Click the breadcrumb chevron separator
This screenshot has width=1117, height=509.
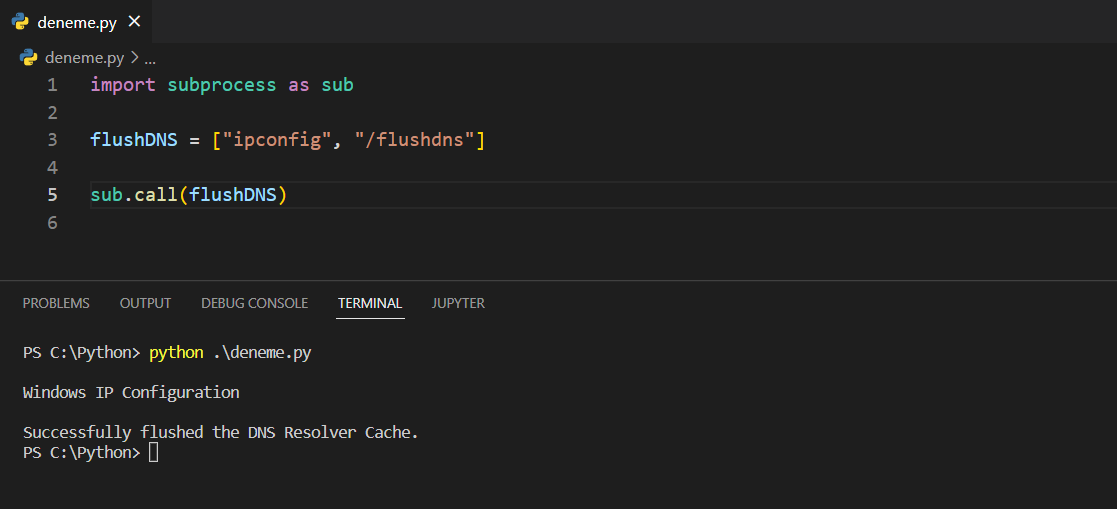pyautogui.click(x=135, y=58)
